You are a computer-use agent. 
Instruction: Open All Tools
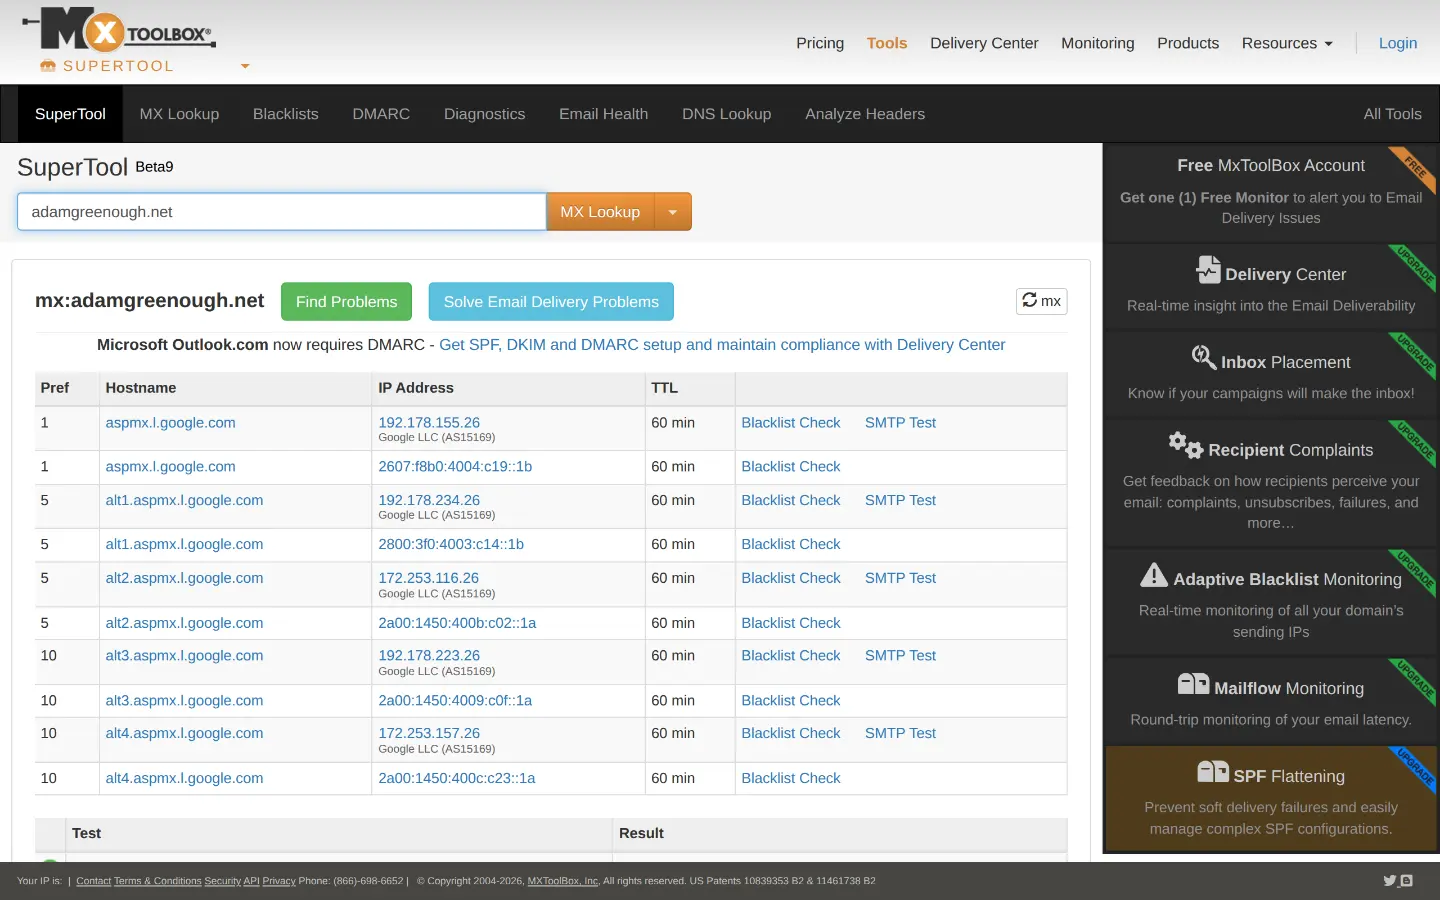coord(1392,114)
